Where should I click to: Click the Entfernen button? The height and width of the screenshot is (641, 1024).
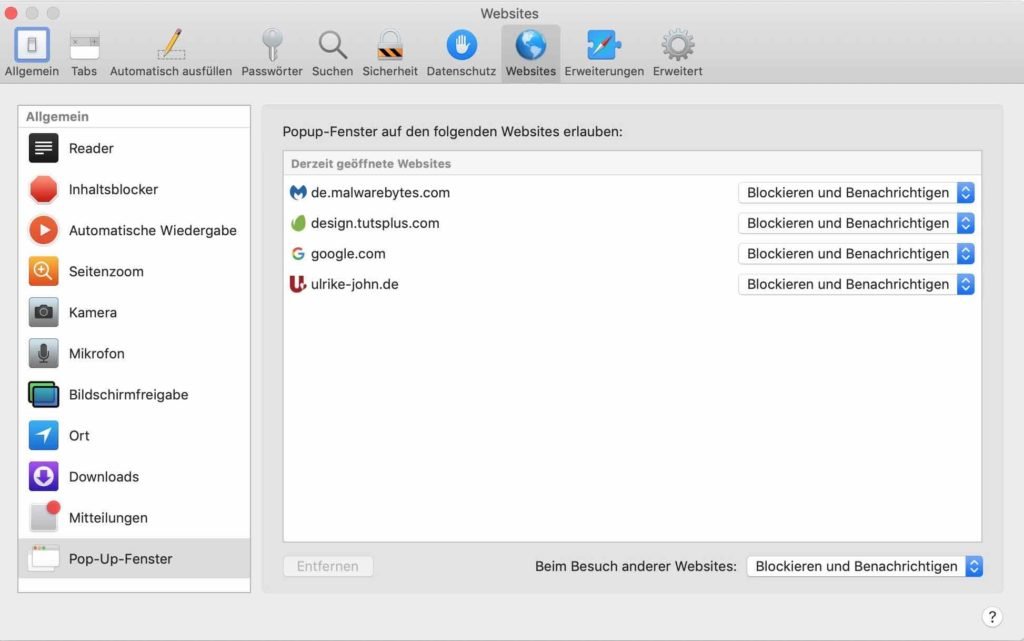pyautogui.click(x=328, y=566)
